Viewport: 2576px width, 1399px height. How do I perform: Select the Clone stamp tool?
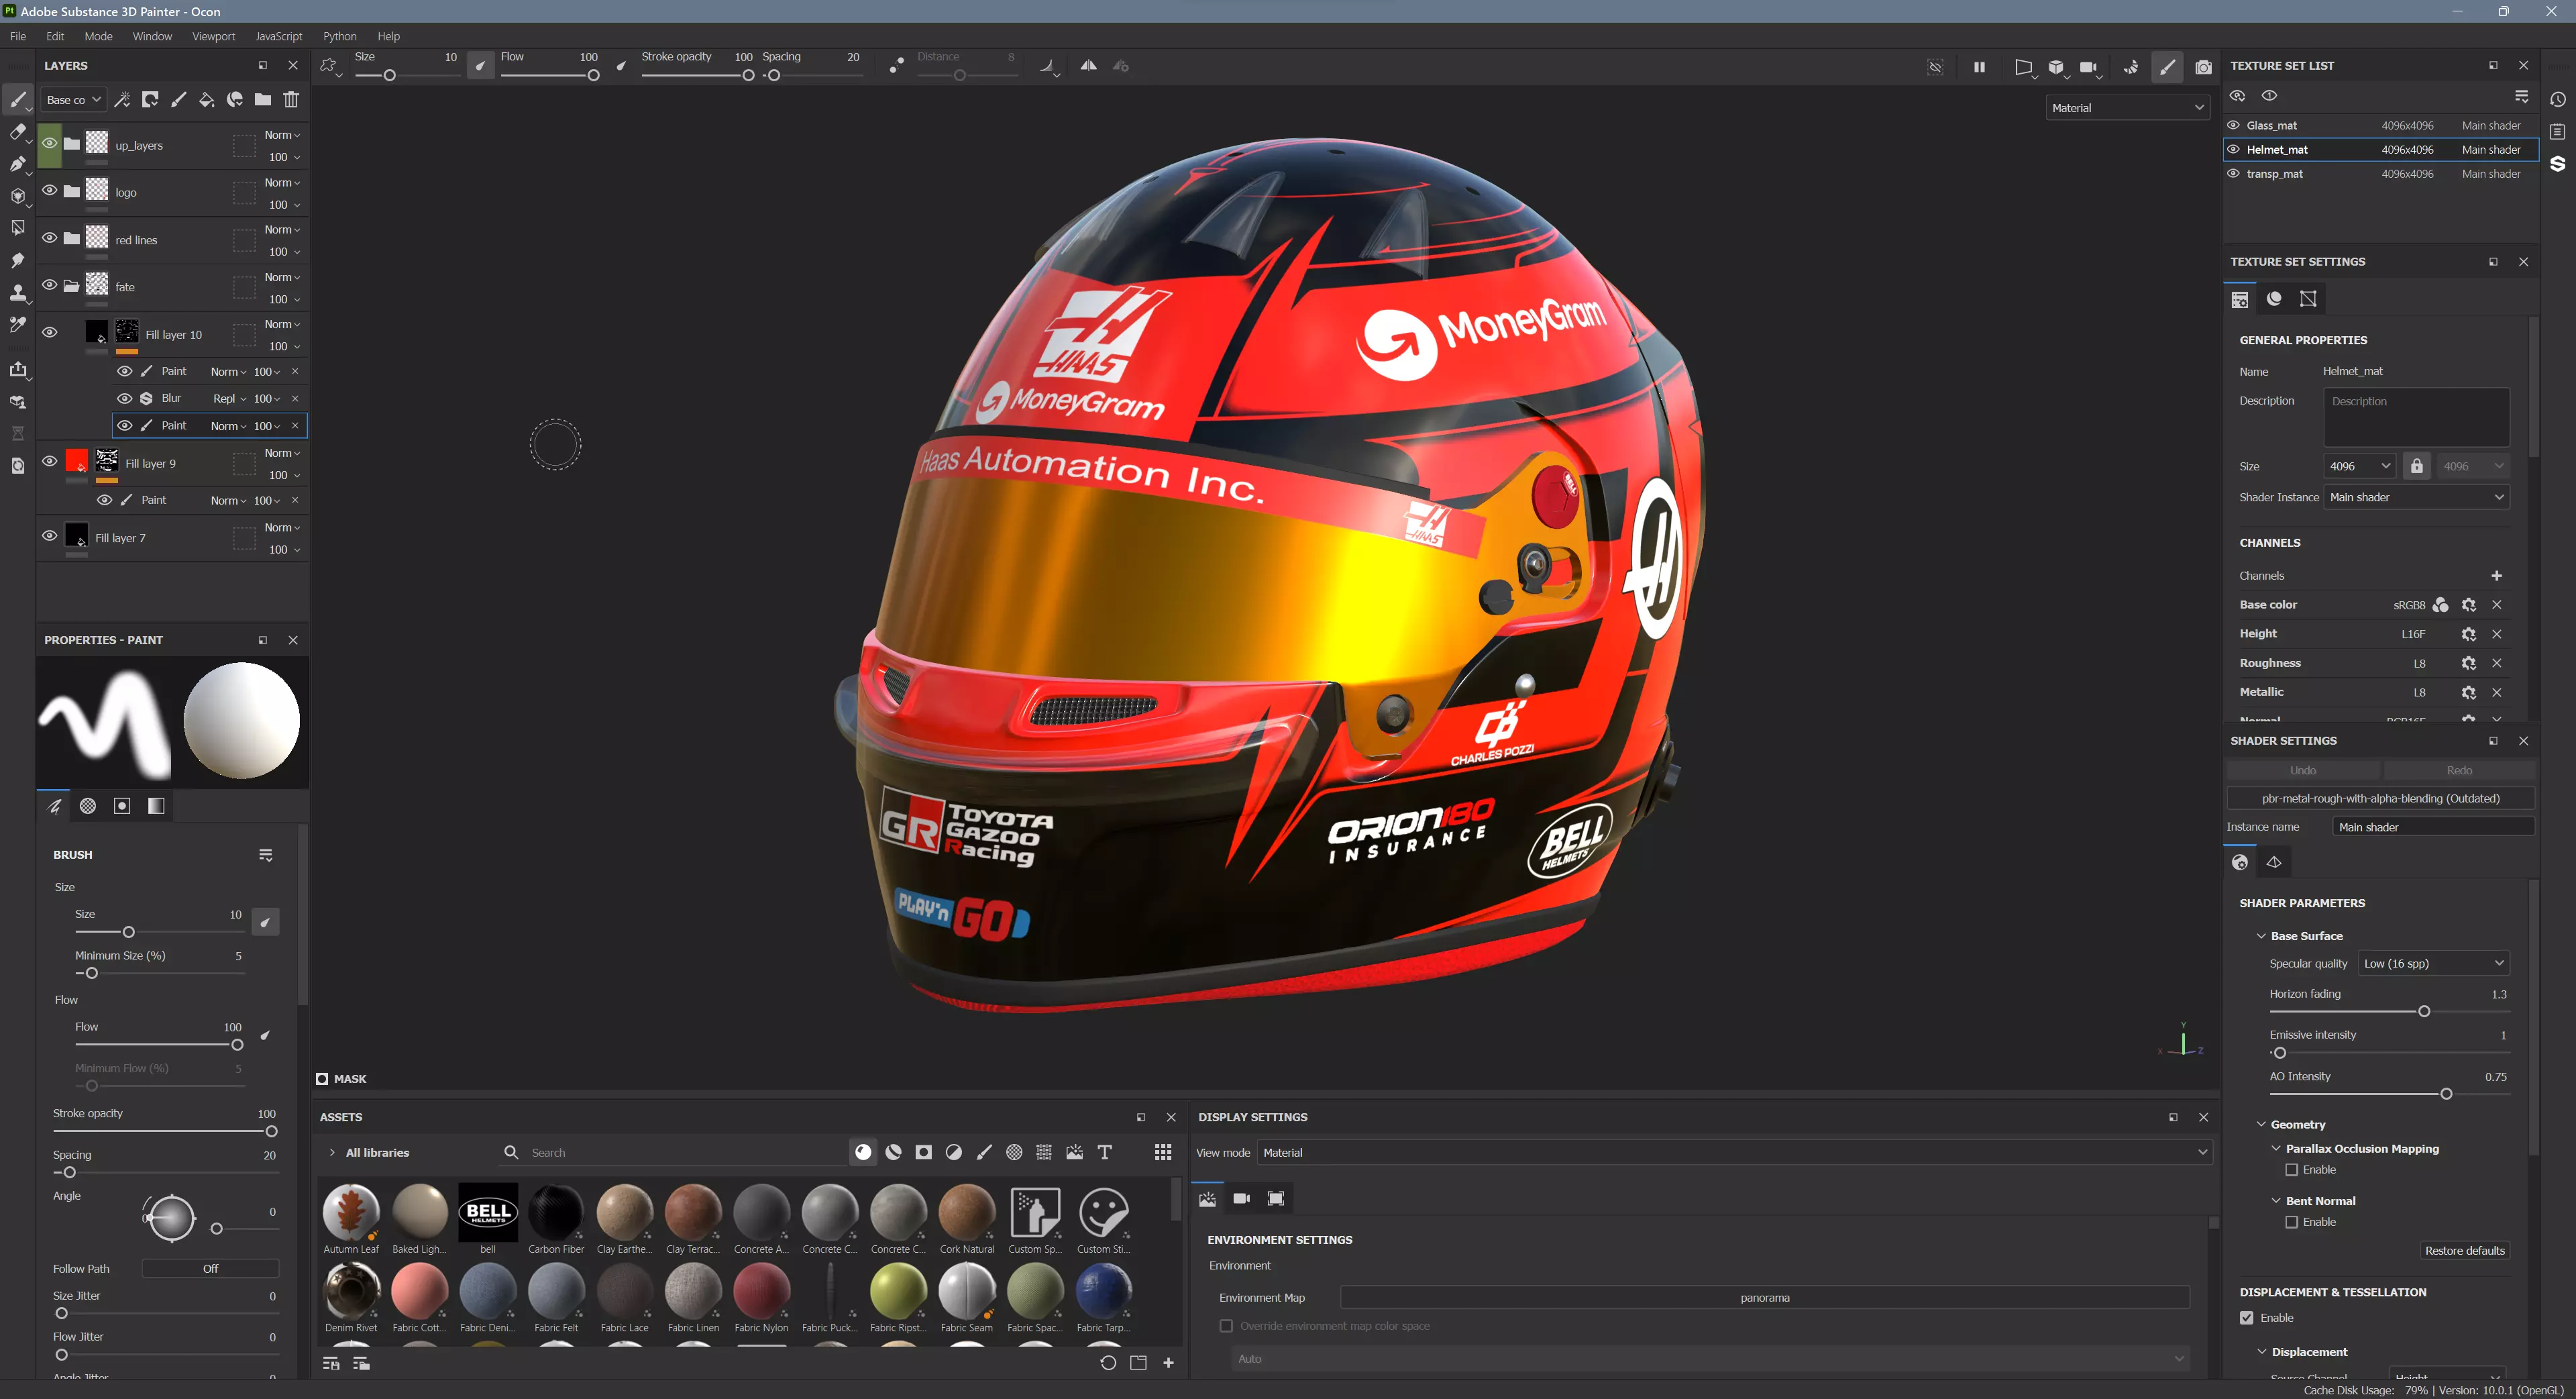click(x=17, y=293)
